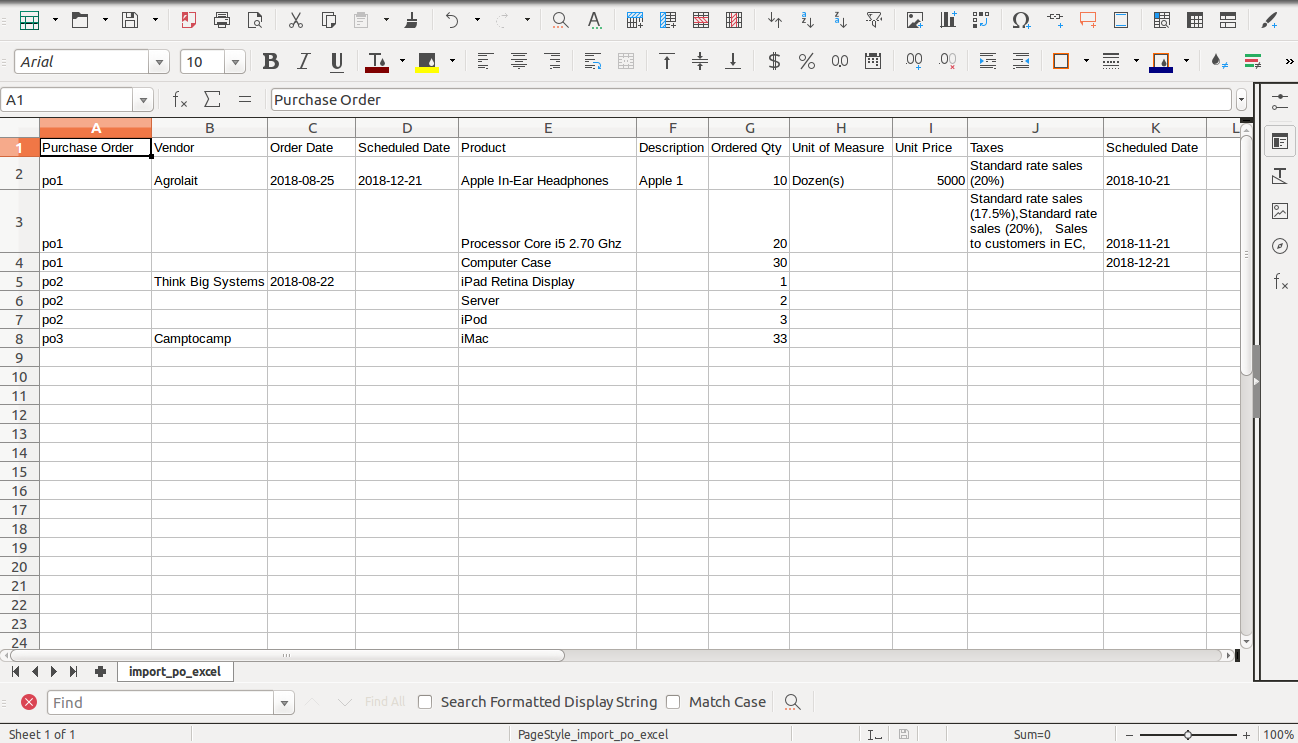Click the Merge and Center Cells icon
The height and width of the screenshot is (743, 1298).
pos(626,62)
